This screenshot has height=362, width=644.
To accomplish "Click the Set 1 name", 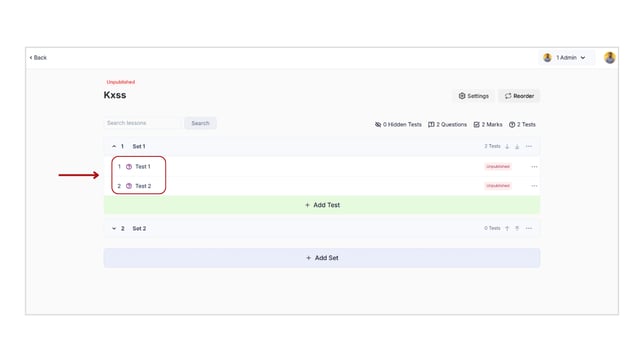I will coord(138,146).
